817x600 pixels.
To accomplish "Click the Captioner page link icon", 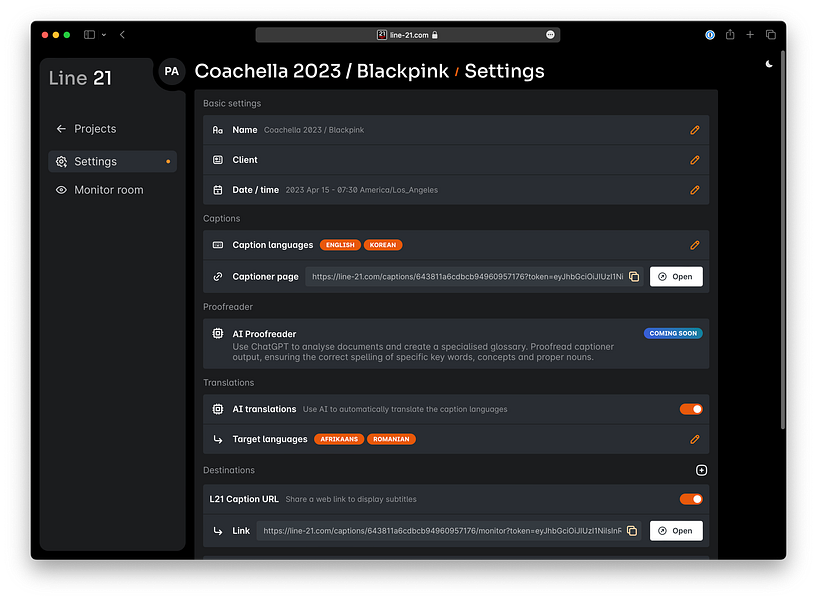I will (218, 277).
